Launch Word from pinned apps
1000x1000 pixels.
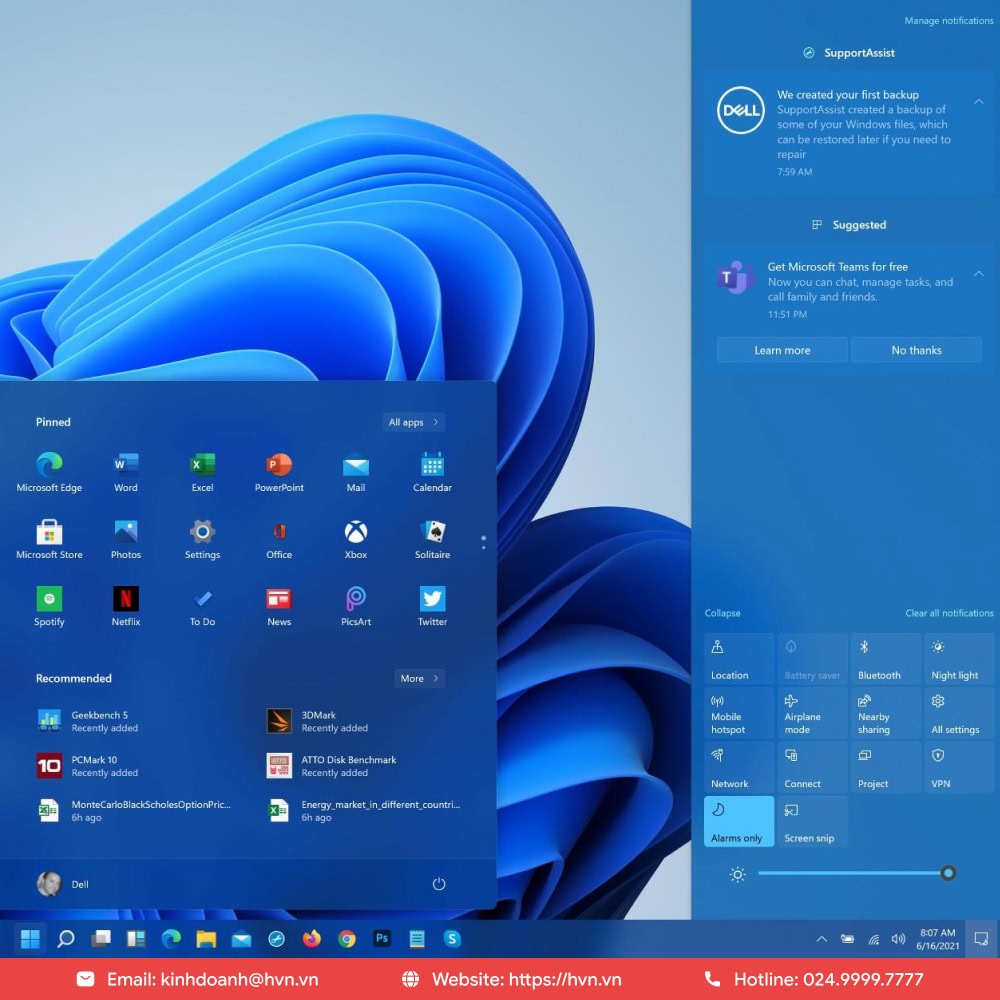126,471
